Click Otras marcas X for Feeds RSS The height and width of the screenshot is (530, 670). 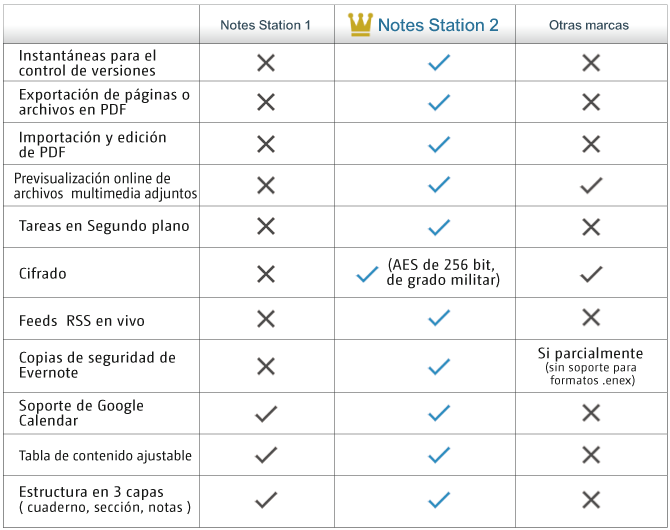point(591,318)
